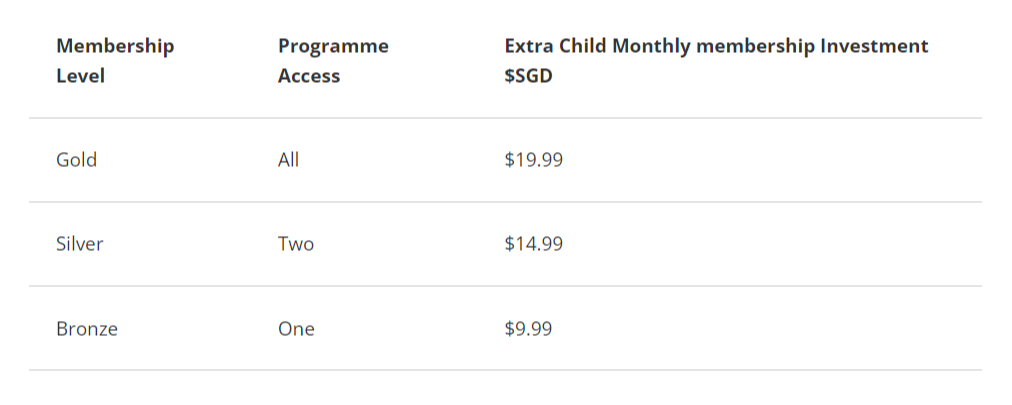Select the Extra Child Monthly membership Investment header
Viewport: 1012px width, 405px height.
716,46
